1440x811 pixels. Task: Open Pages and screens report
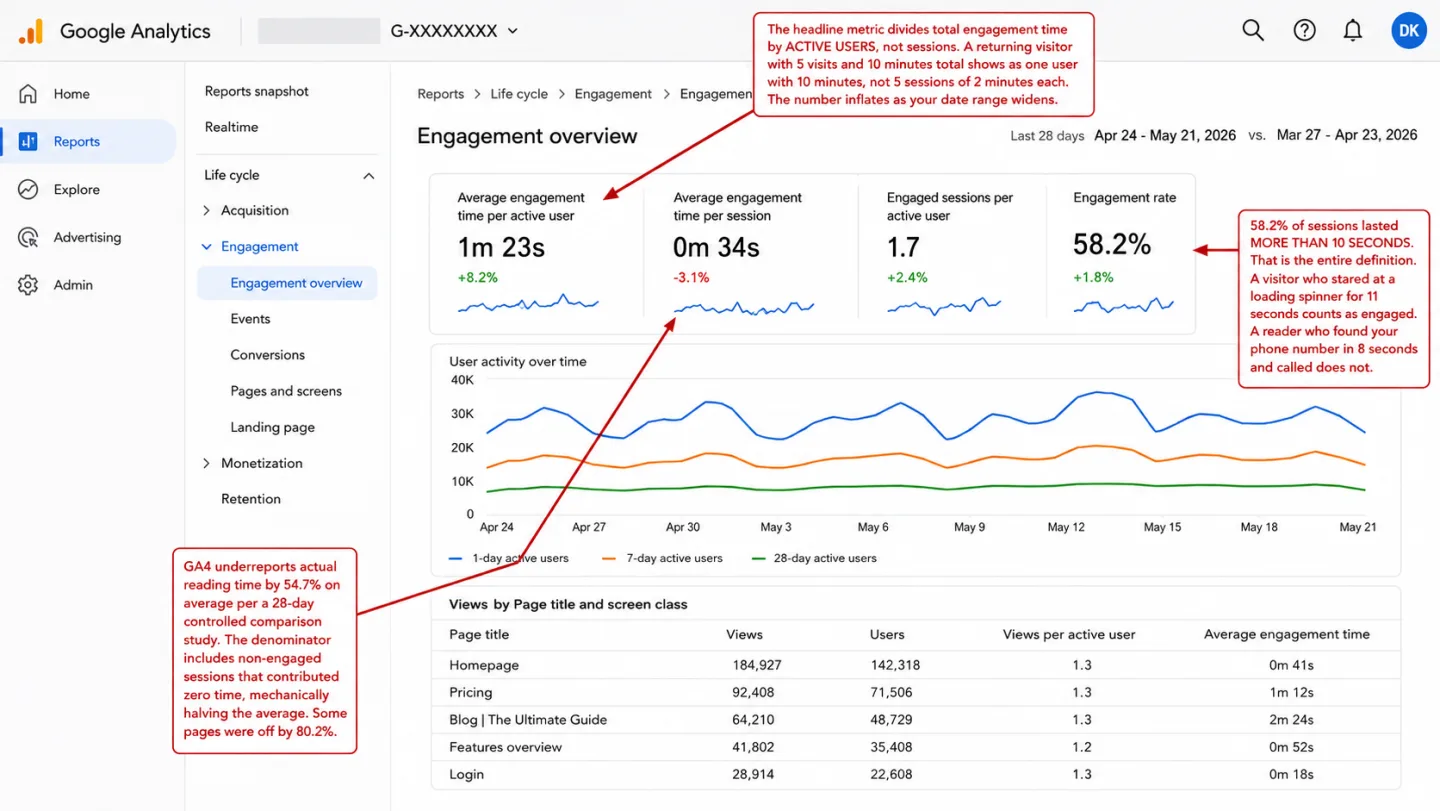point(286,391)
